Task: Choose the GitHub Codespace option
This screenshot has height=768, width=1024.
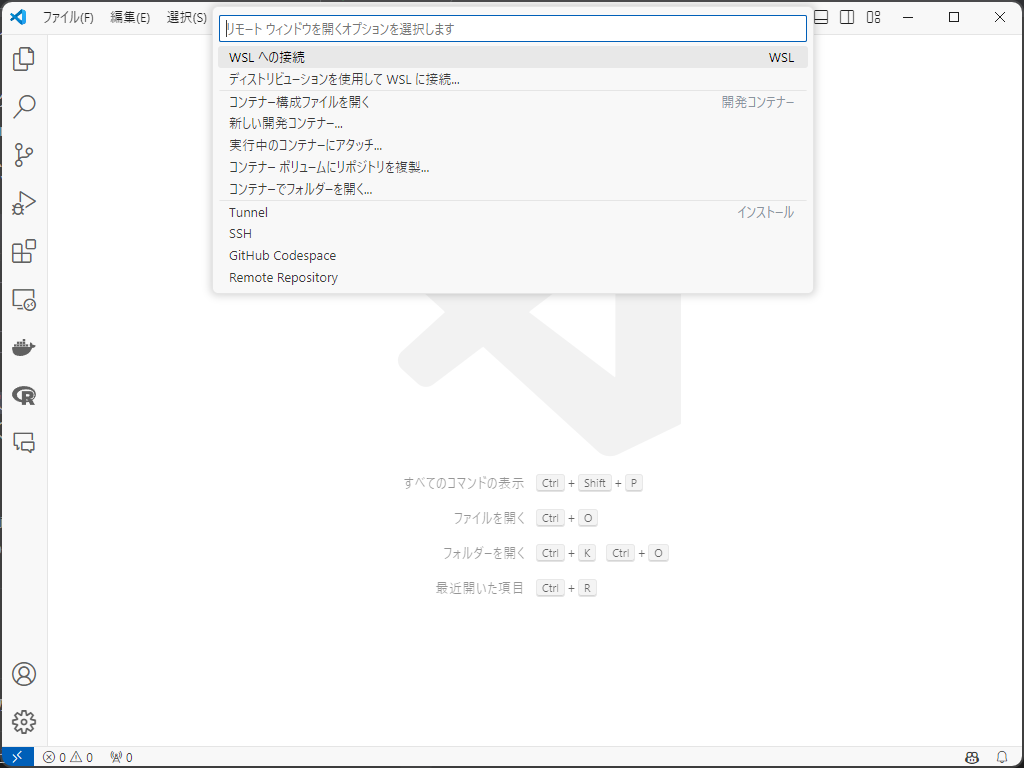Action: click(283, 256)
